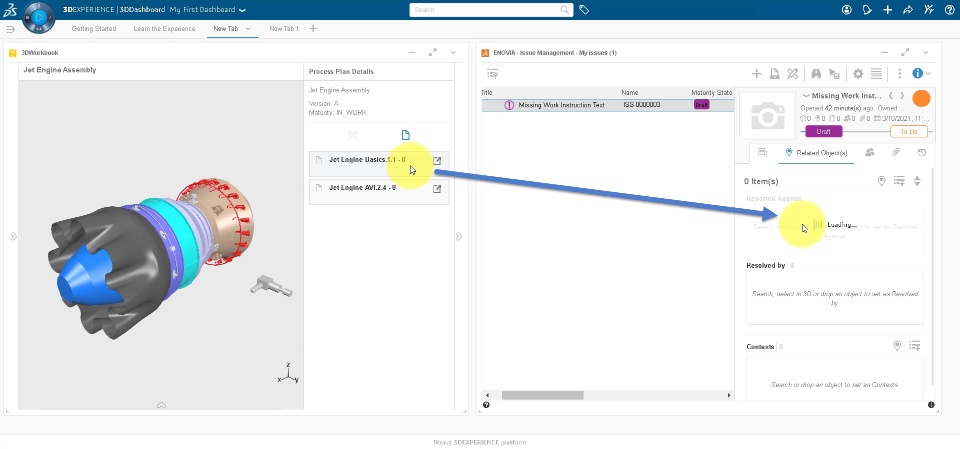Screen dimensions: 960x449
Task: Open the dropdown chevron next to information icon
Action: [x=929, y=74]
